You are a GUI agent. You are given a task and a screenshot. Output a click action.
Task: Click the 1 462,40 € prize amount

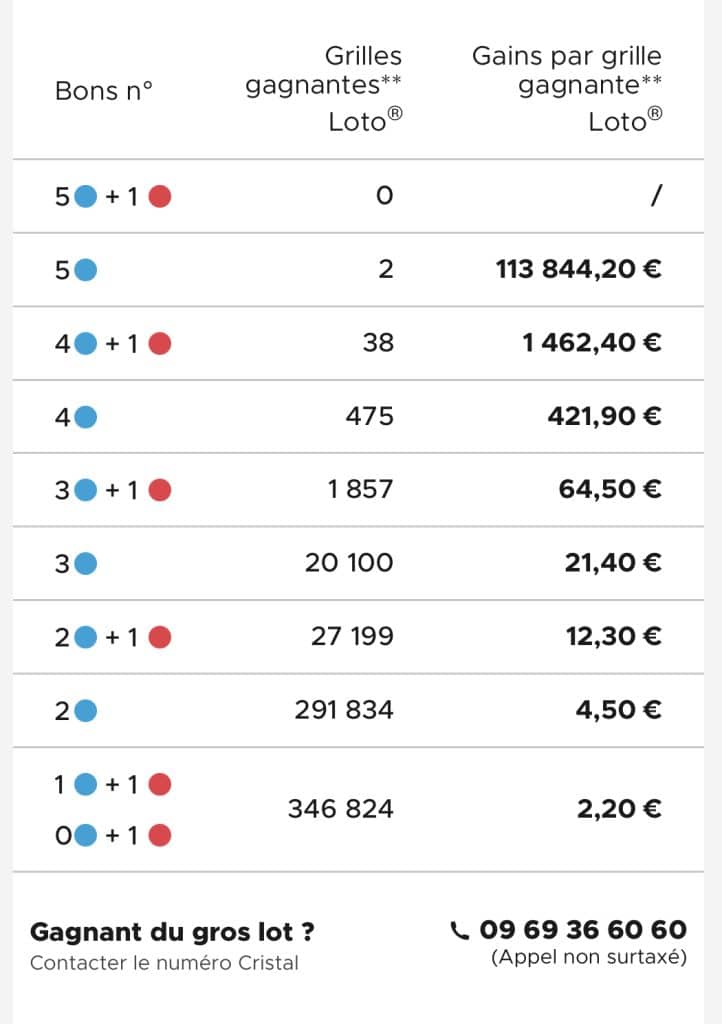[x=592, y=342]
